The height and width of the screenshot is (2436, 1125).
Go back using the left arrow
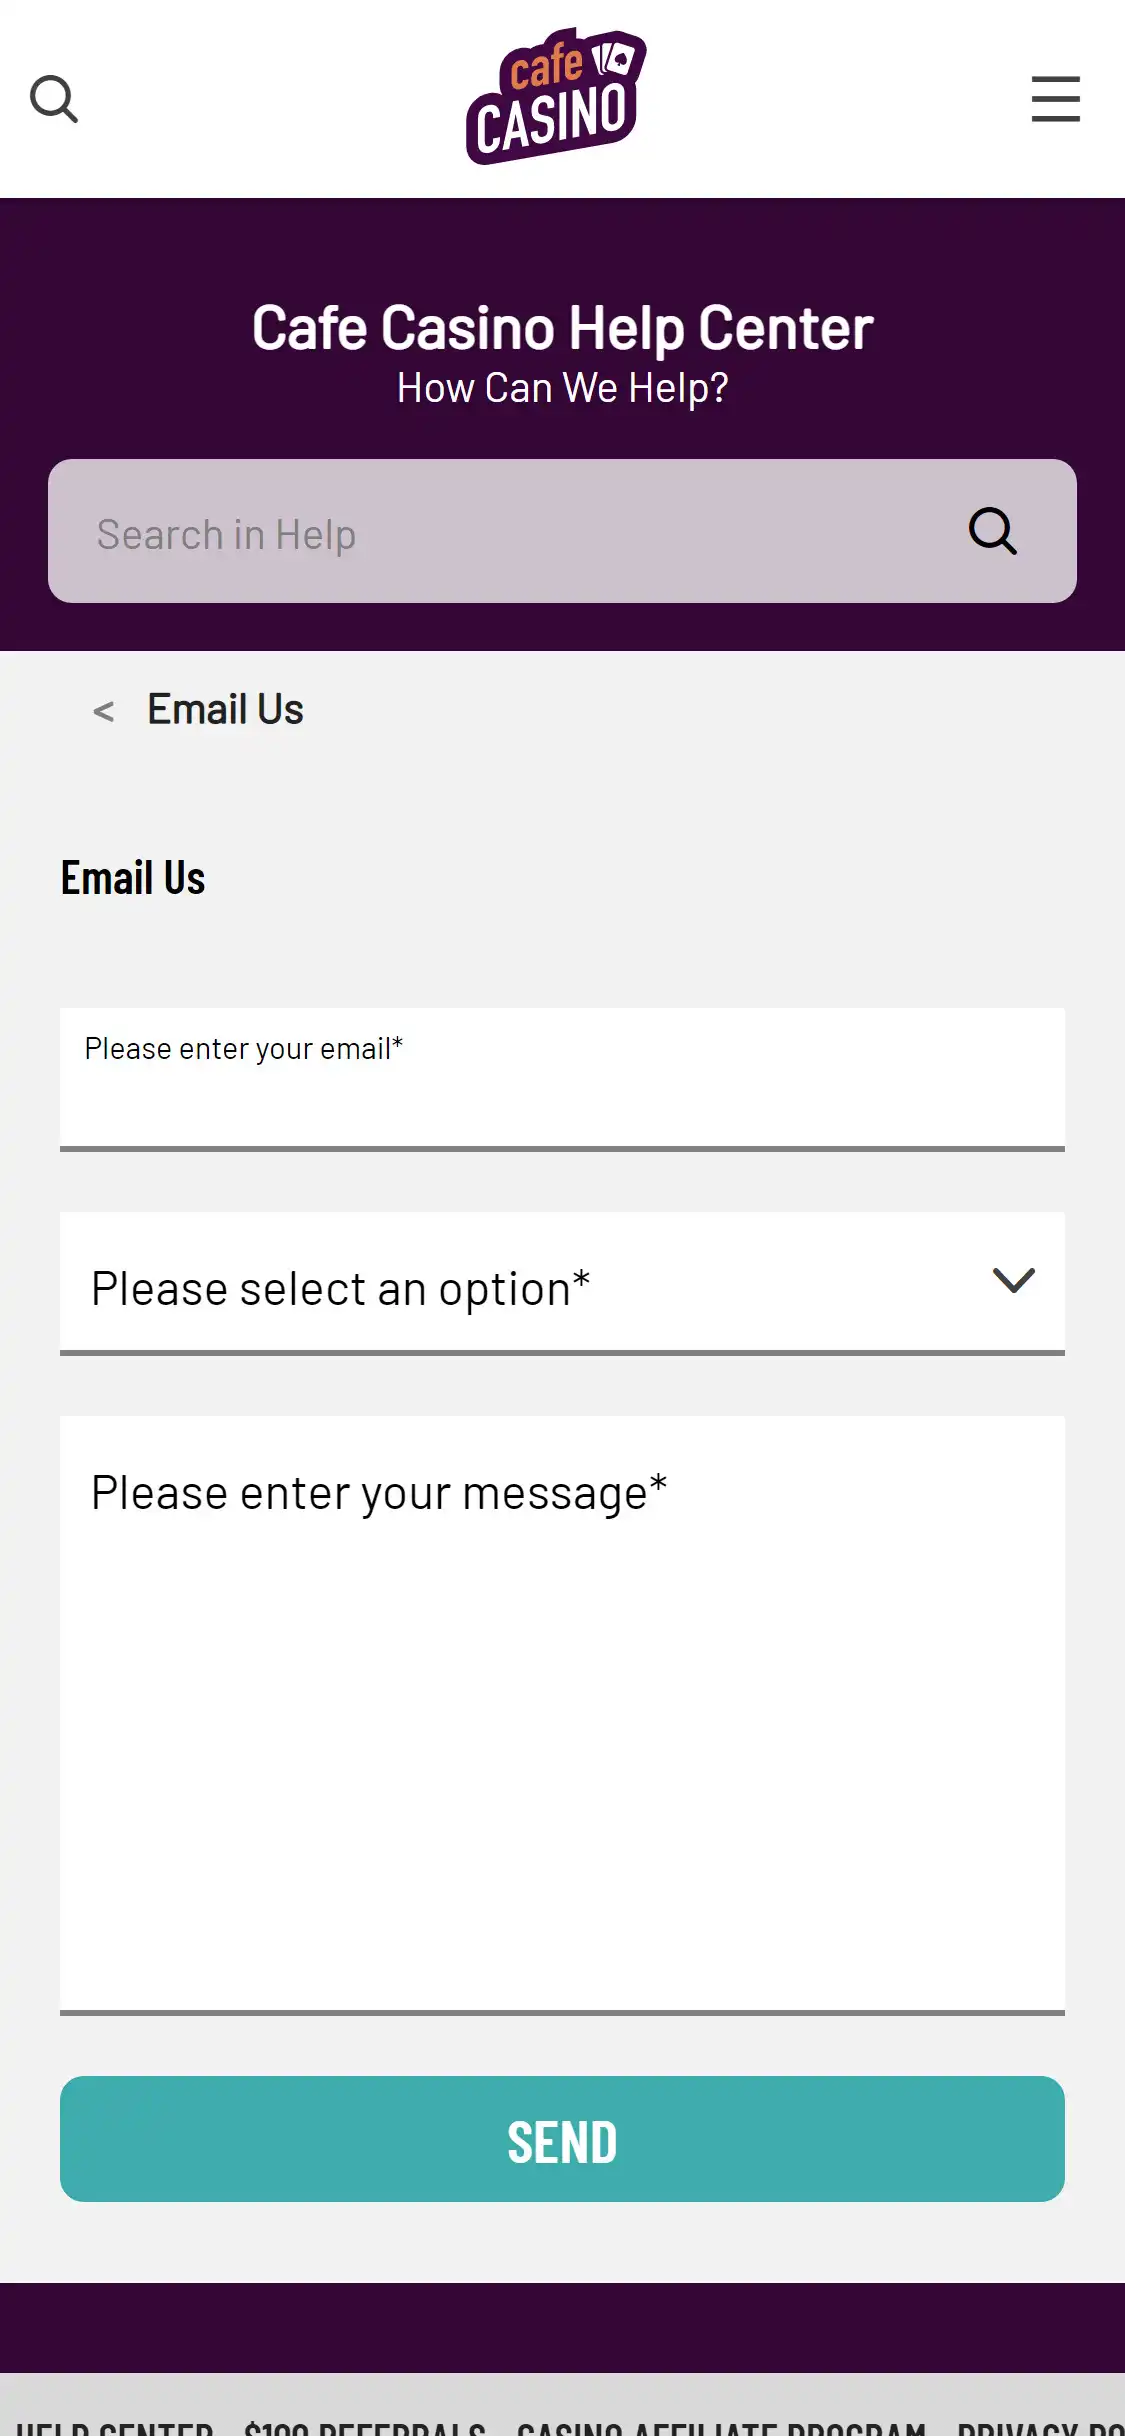(103, 711)
